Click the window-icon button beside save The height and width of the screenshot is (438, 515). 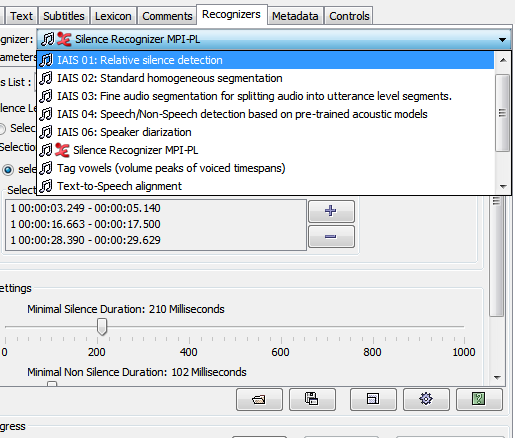[373, 399]
